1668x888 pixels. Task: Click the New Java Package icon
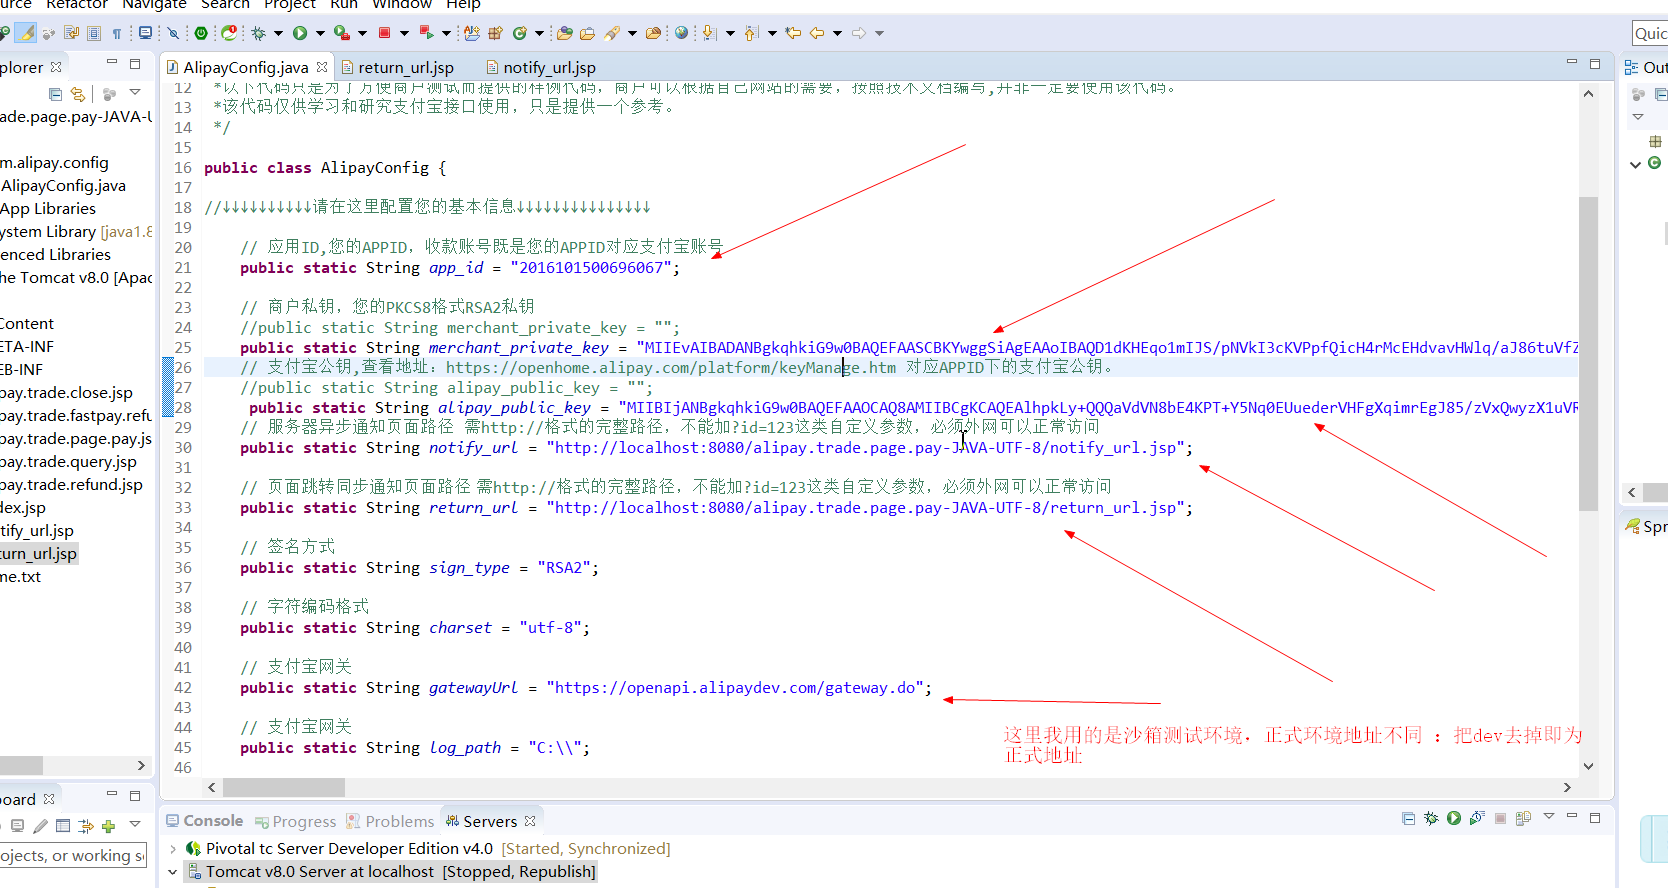click(x=496, y=33)
